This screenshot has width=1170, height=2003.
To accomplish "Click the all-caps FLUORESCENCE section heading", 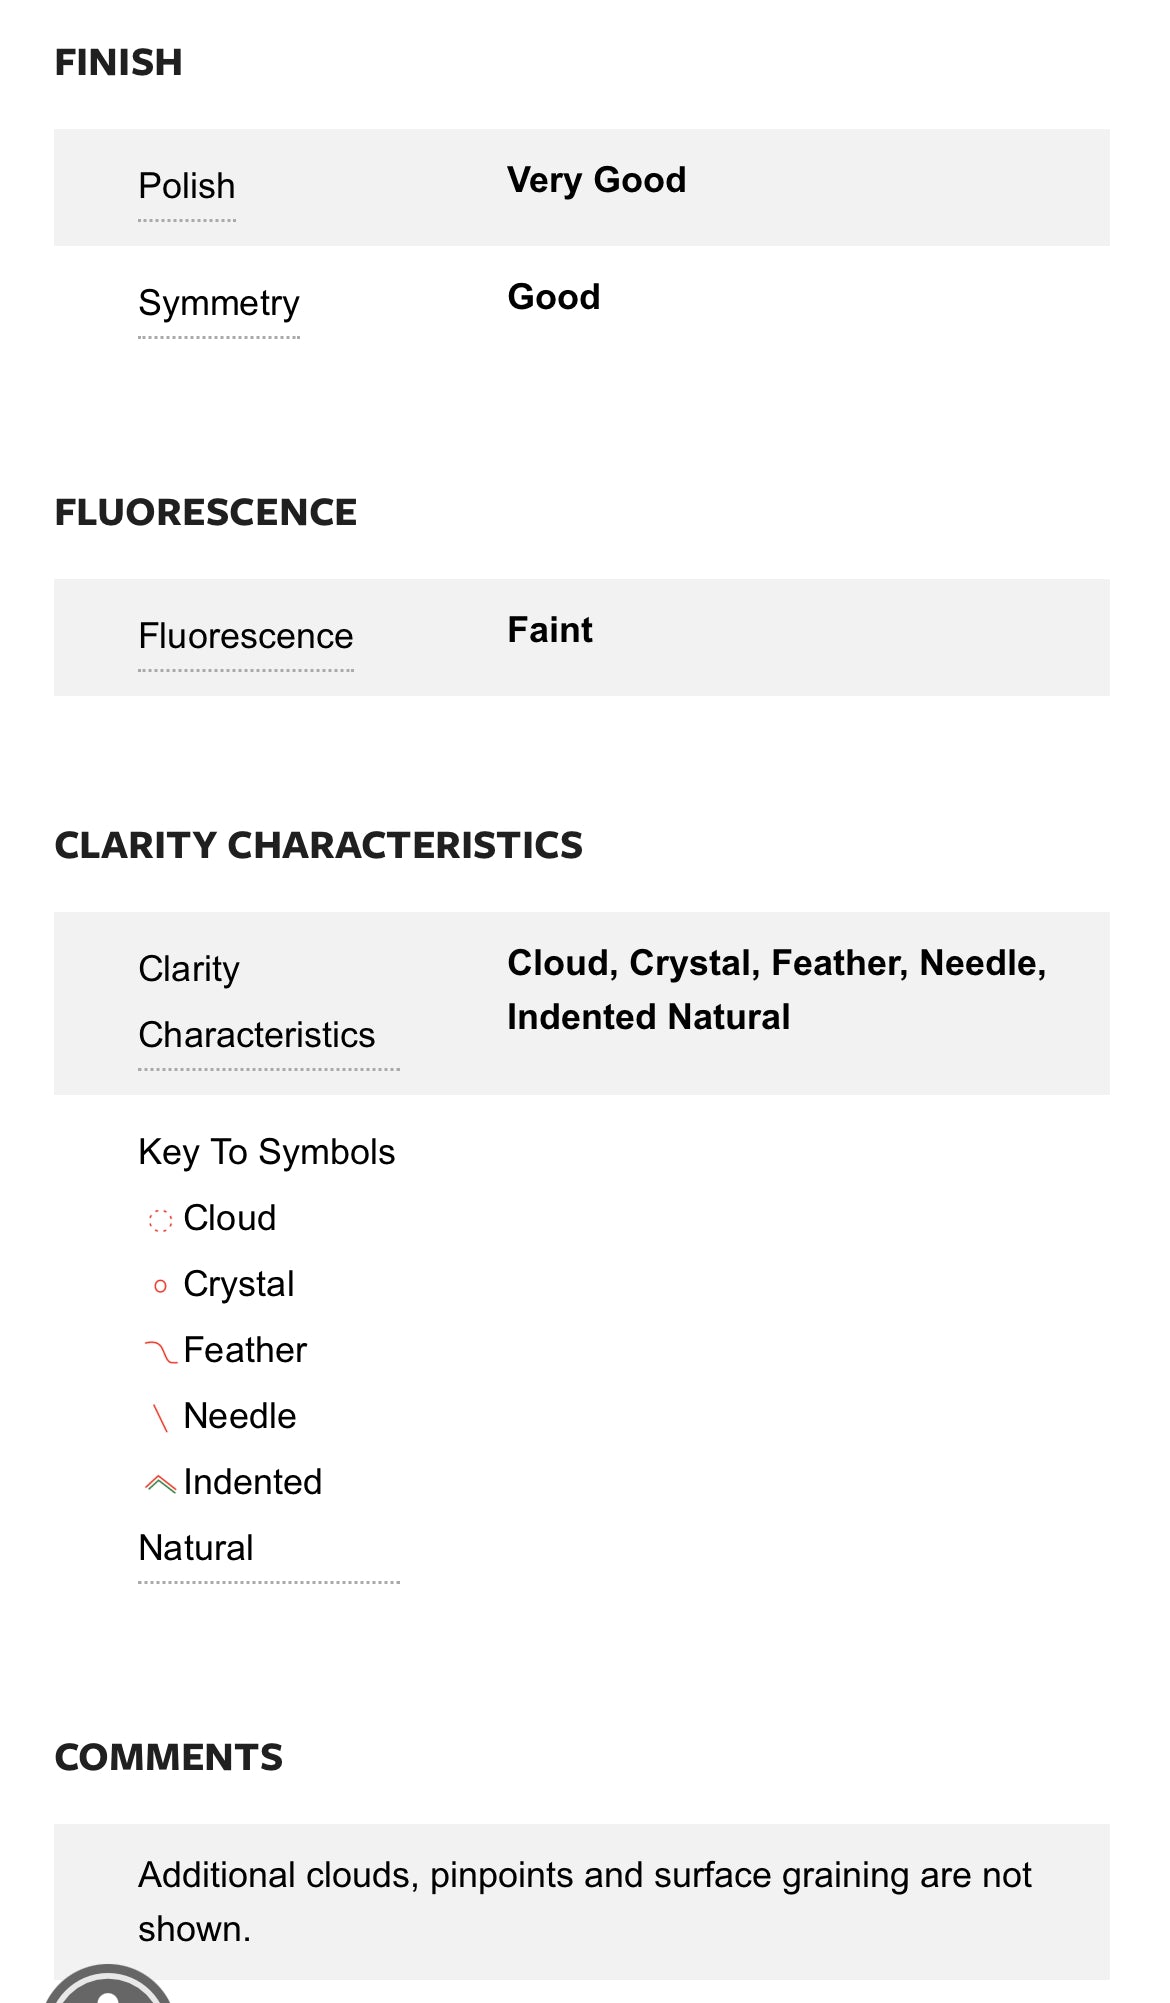I will click(206, 513).
